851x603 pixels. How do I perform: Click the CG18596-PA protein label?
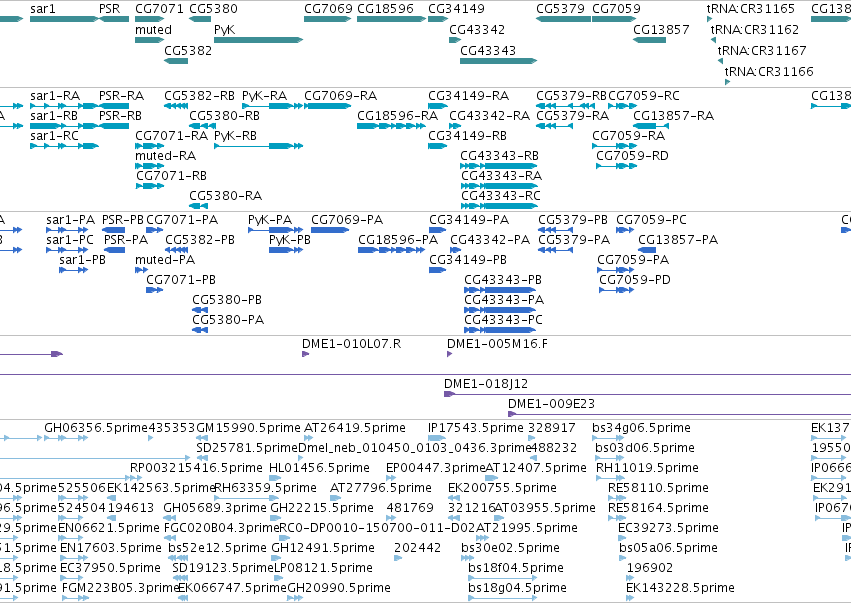pos(398,240)
